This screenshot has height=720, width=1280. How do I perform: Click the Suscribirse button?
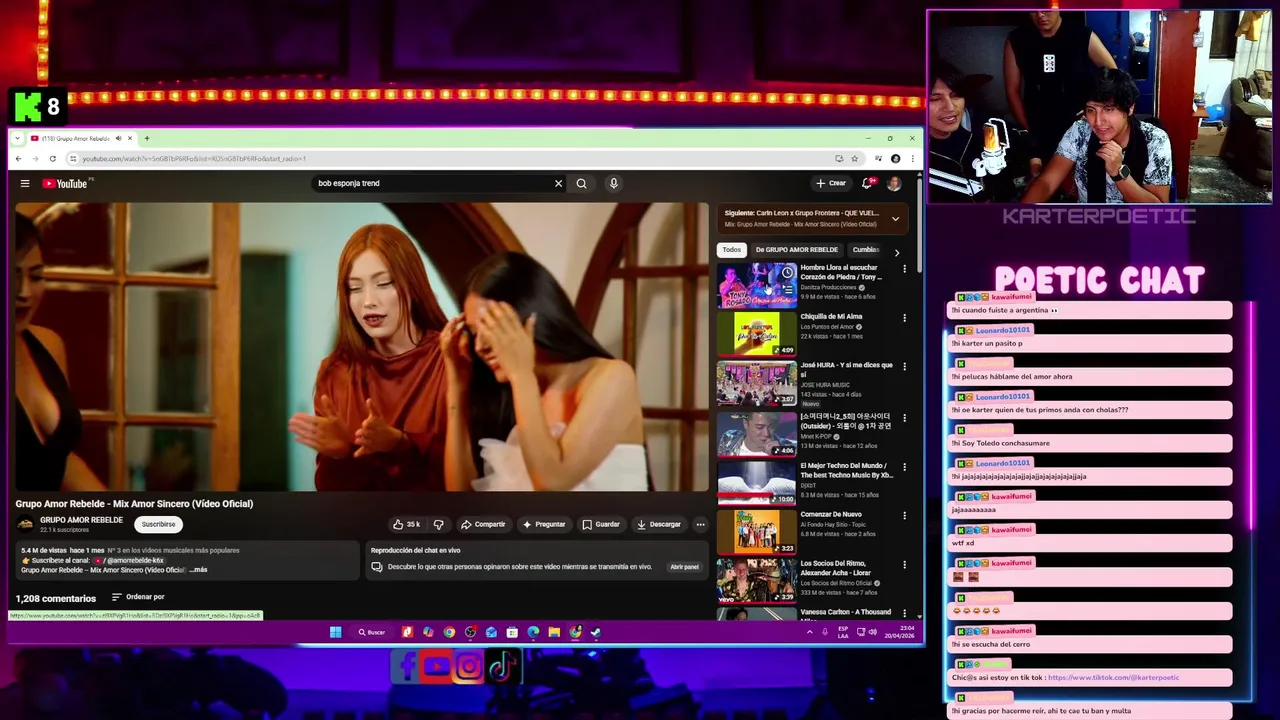click(158, 524)
